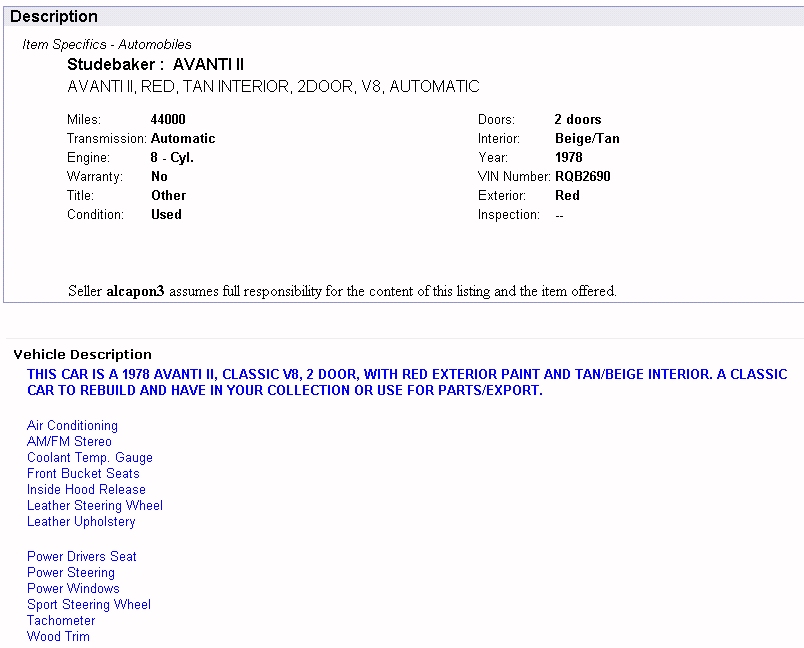Click the Power Windows feature
This screenshot has width=804, height=648.
[73, 589]
